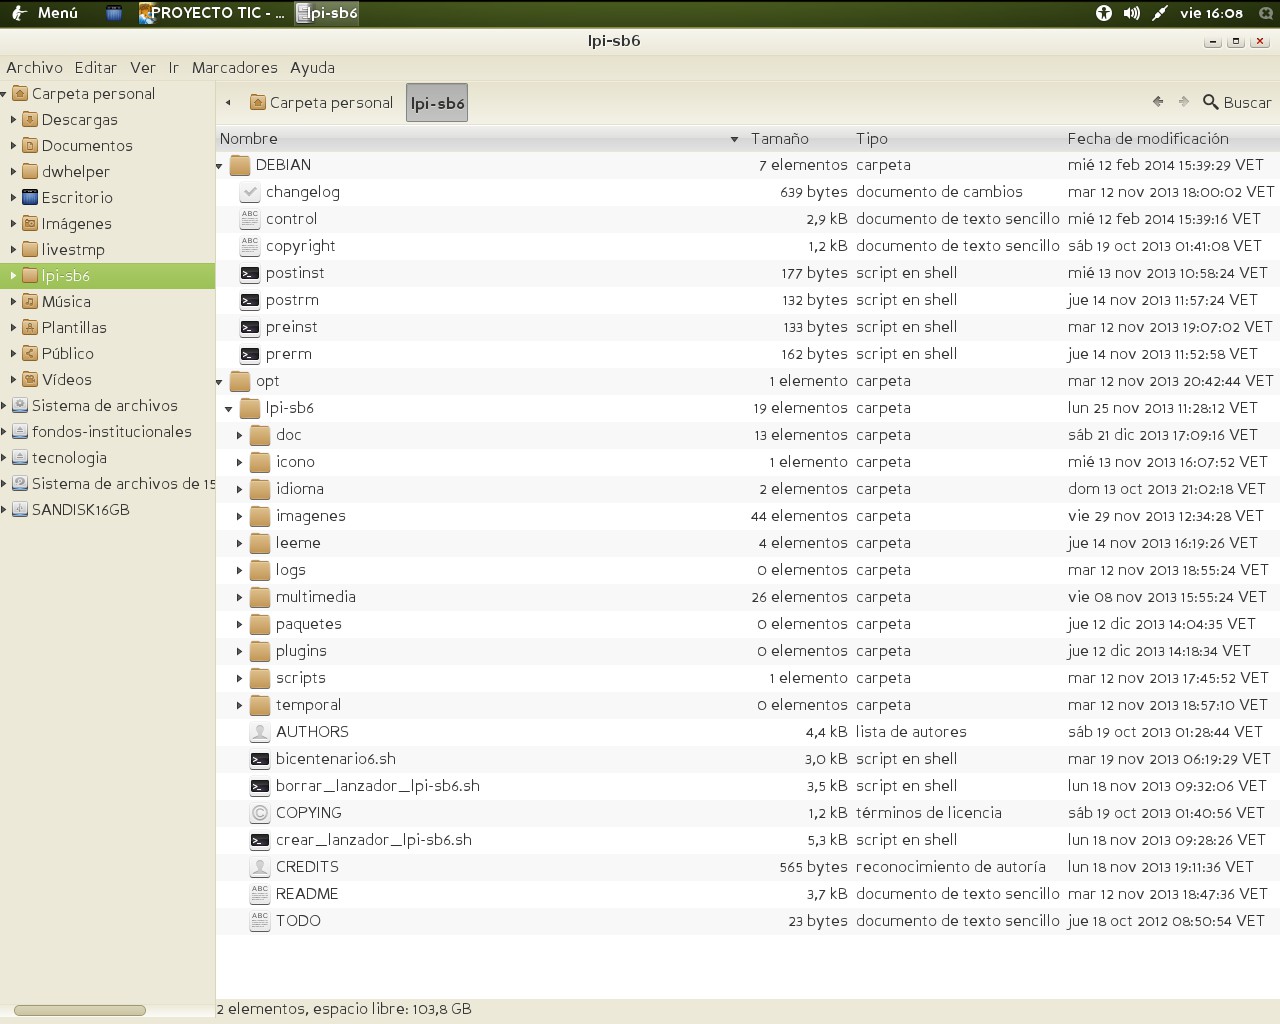Click the volume speaker icon in panel
Screen dimensions: 1280x1024
coord(1131,13)
